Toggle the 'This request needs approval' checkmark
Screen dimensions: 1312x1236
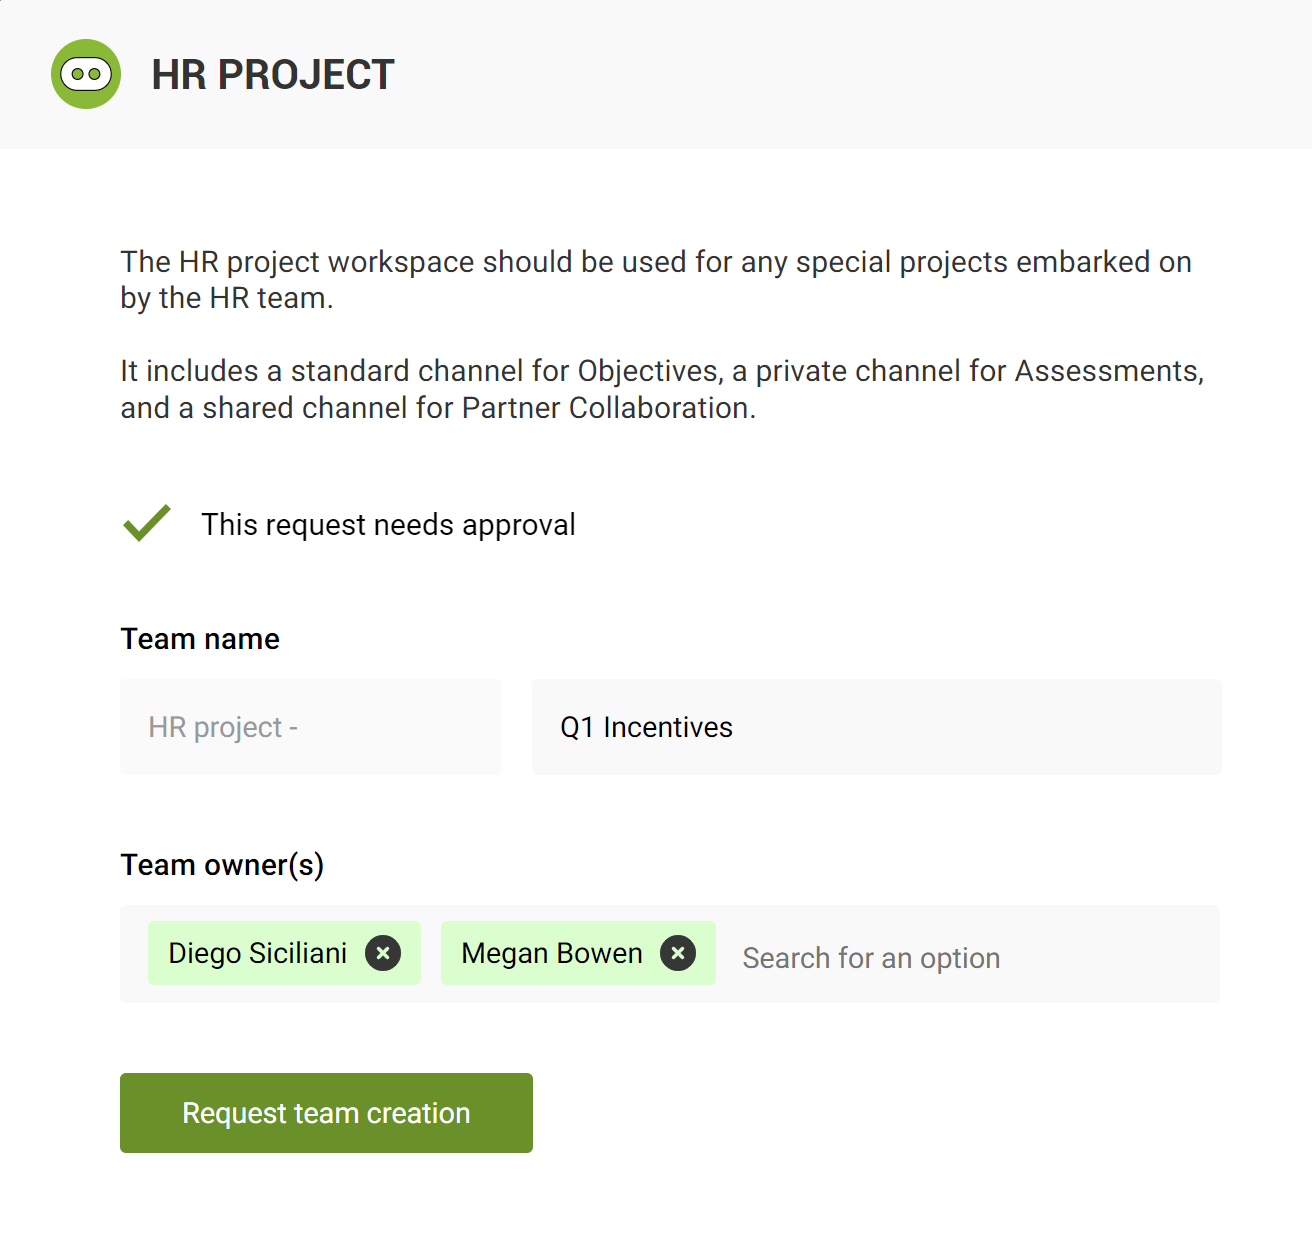tap(146, 523)
